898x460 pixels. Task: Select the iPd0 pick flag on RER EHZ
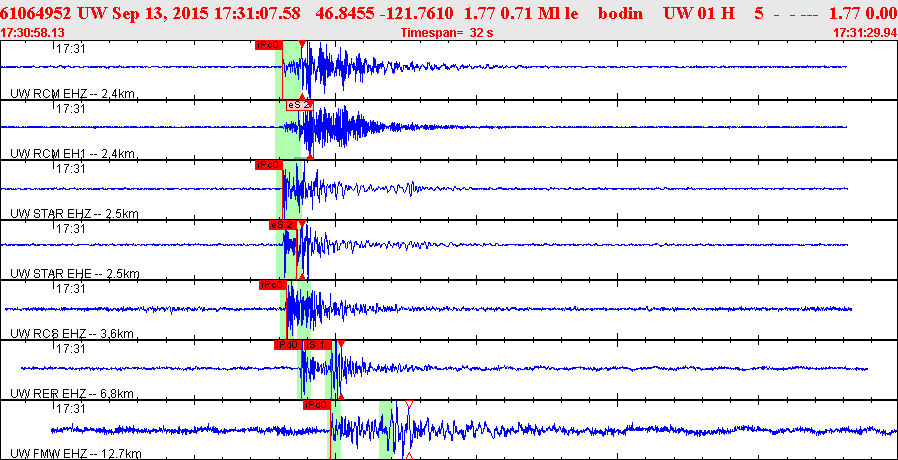pos(287,345)
